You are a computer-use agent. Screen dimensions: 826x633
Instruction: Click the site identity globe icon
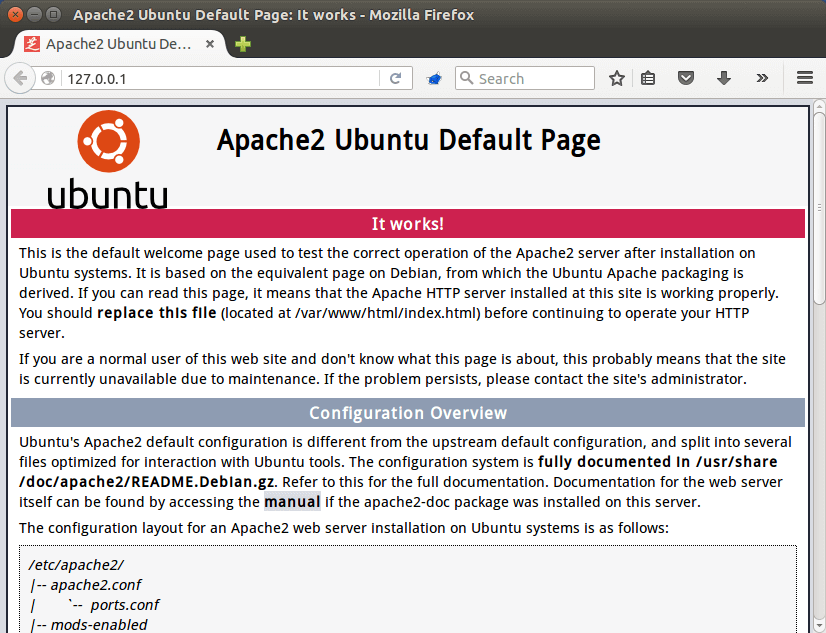[48, 78]
